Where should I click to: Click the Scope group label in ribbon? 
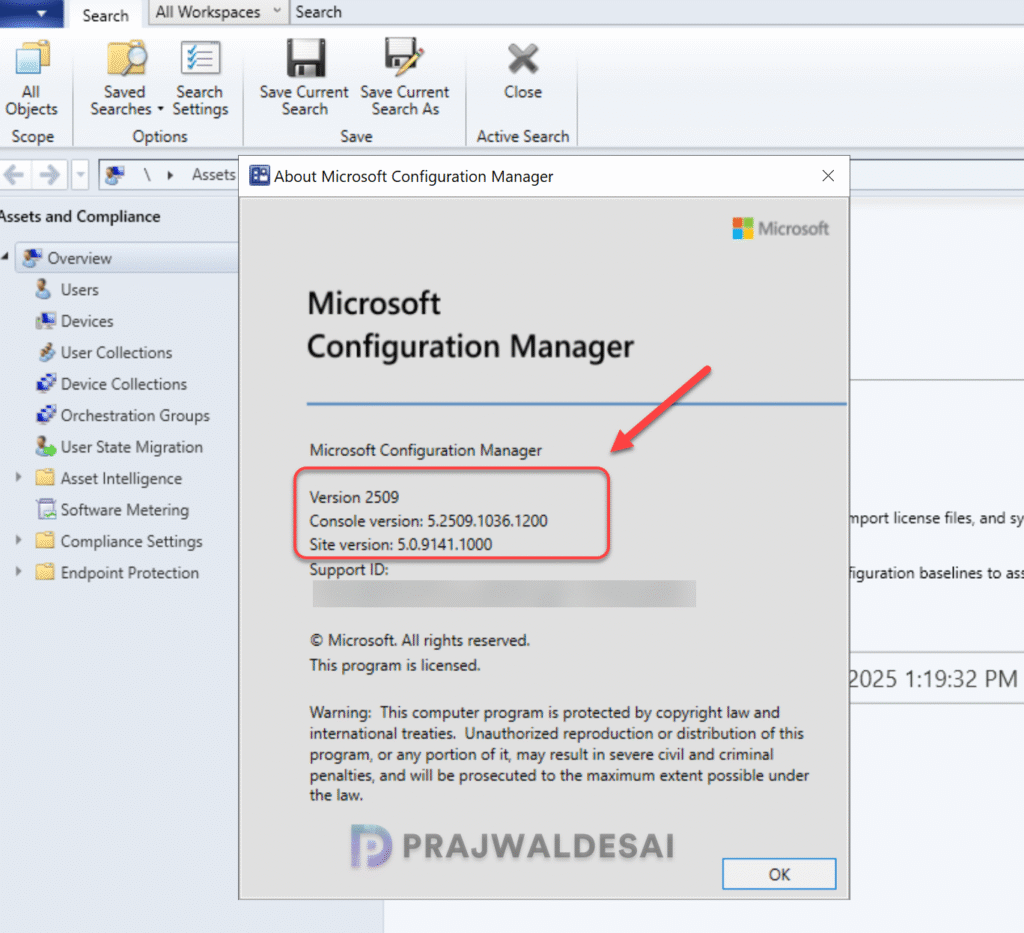[33, 136]
